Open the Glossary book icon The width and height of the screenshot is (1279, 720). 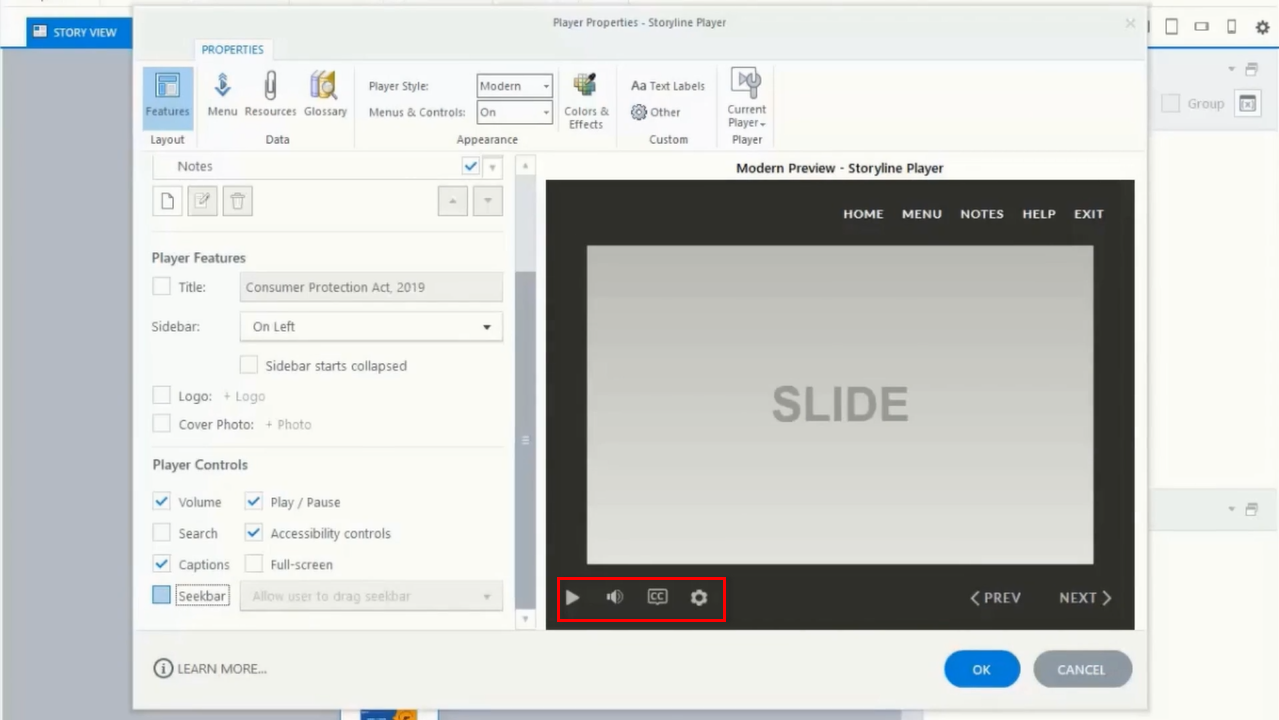[325, 96]
